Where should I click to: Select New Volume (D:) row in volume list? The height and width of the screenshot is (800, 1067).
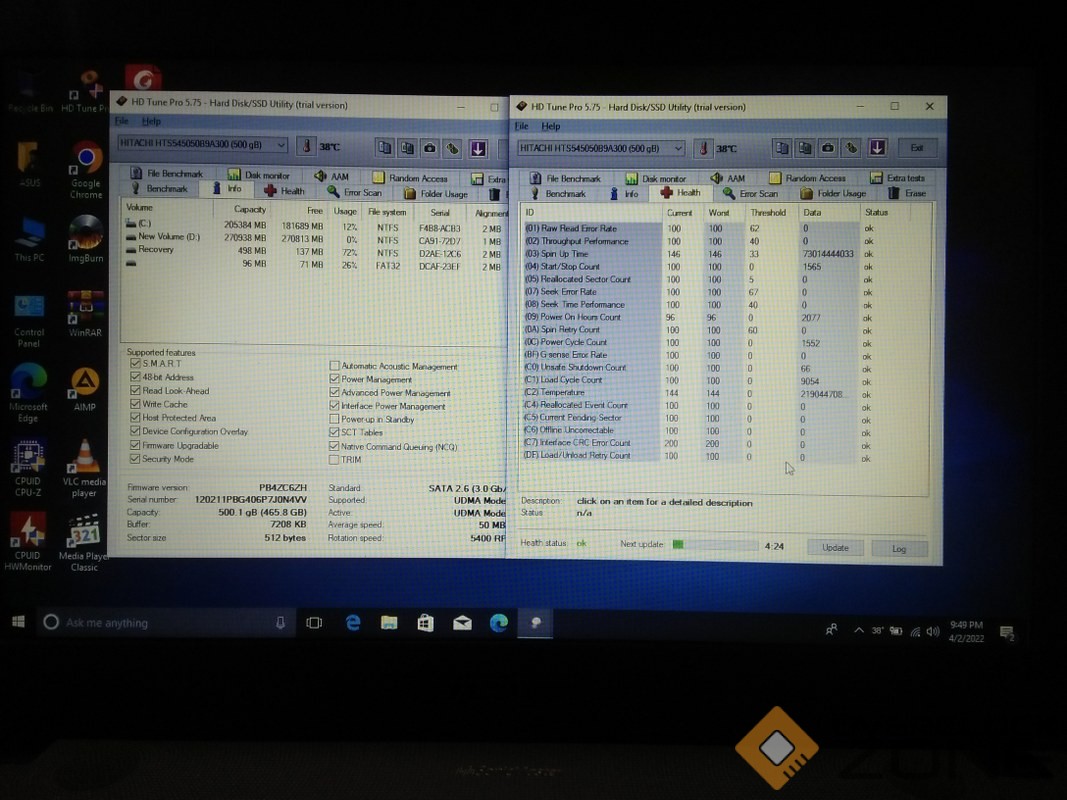click(314, 237)
